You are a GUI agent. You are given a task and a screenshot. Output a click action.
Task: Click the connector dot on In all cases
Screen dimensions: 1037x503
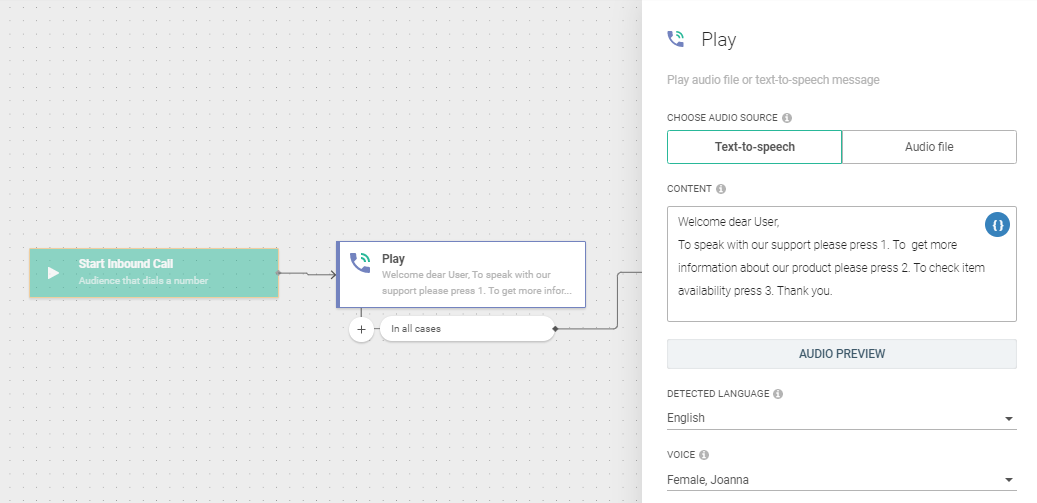[x=555, y=328]
